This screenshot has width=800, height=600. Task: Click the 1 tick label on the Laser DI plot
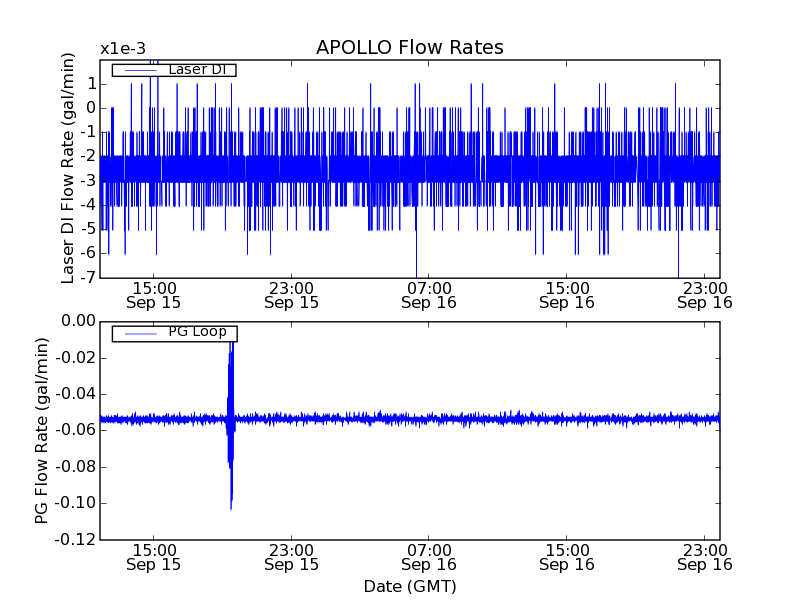(92, 84)
